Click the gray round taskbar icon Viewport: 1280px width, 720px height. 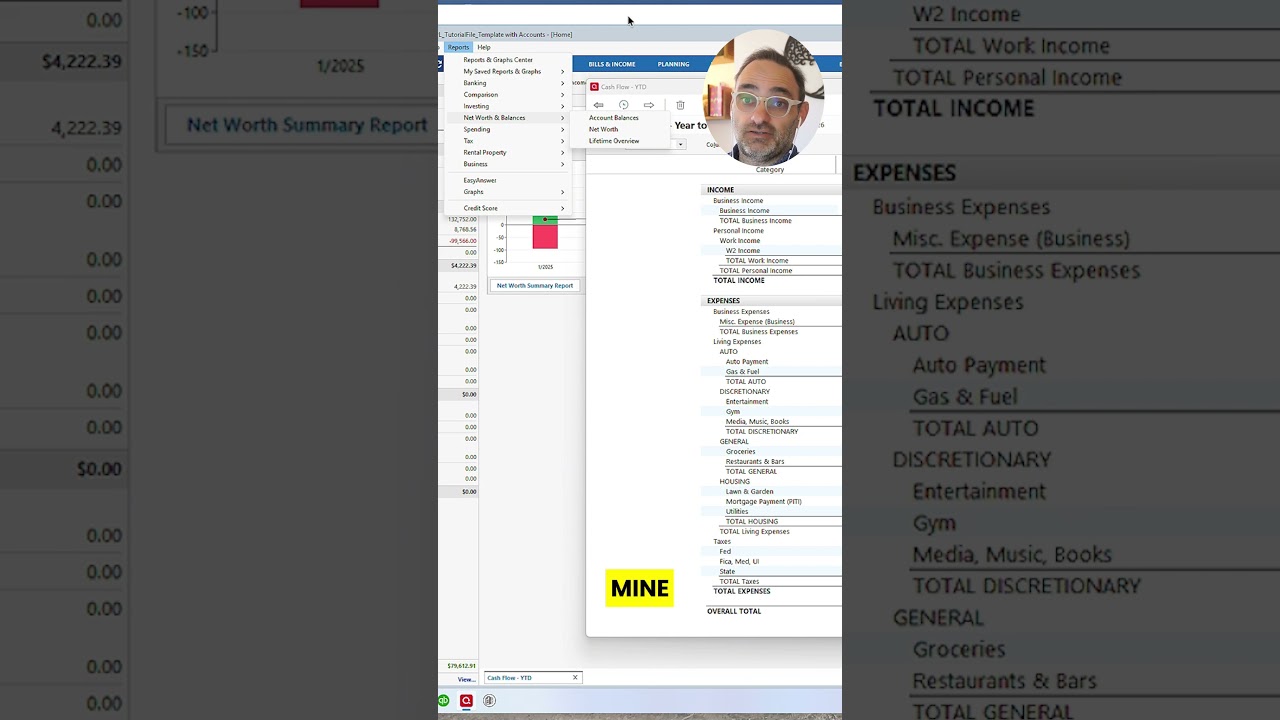(489, 701)
